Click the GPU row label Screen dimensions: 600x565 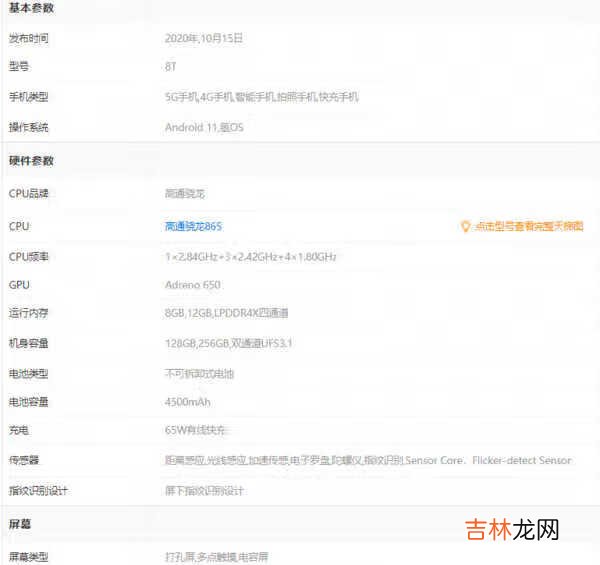pyautogui.click(x=19, y=285)
